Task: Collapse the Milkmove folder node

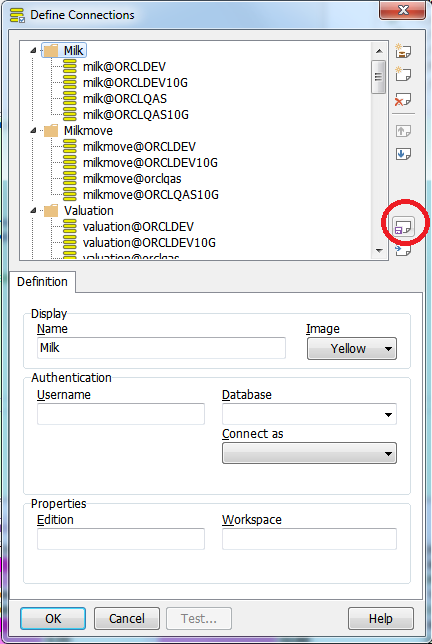Action: click(x=33, y=131)
